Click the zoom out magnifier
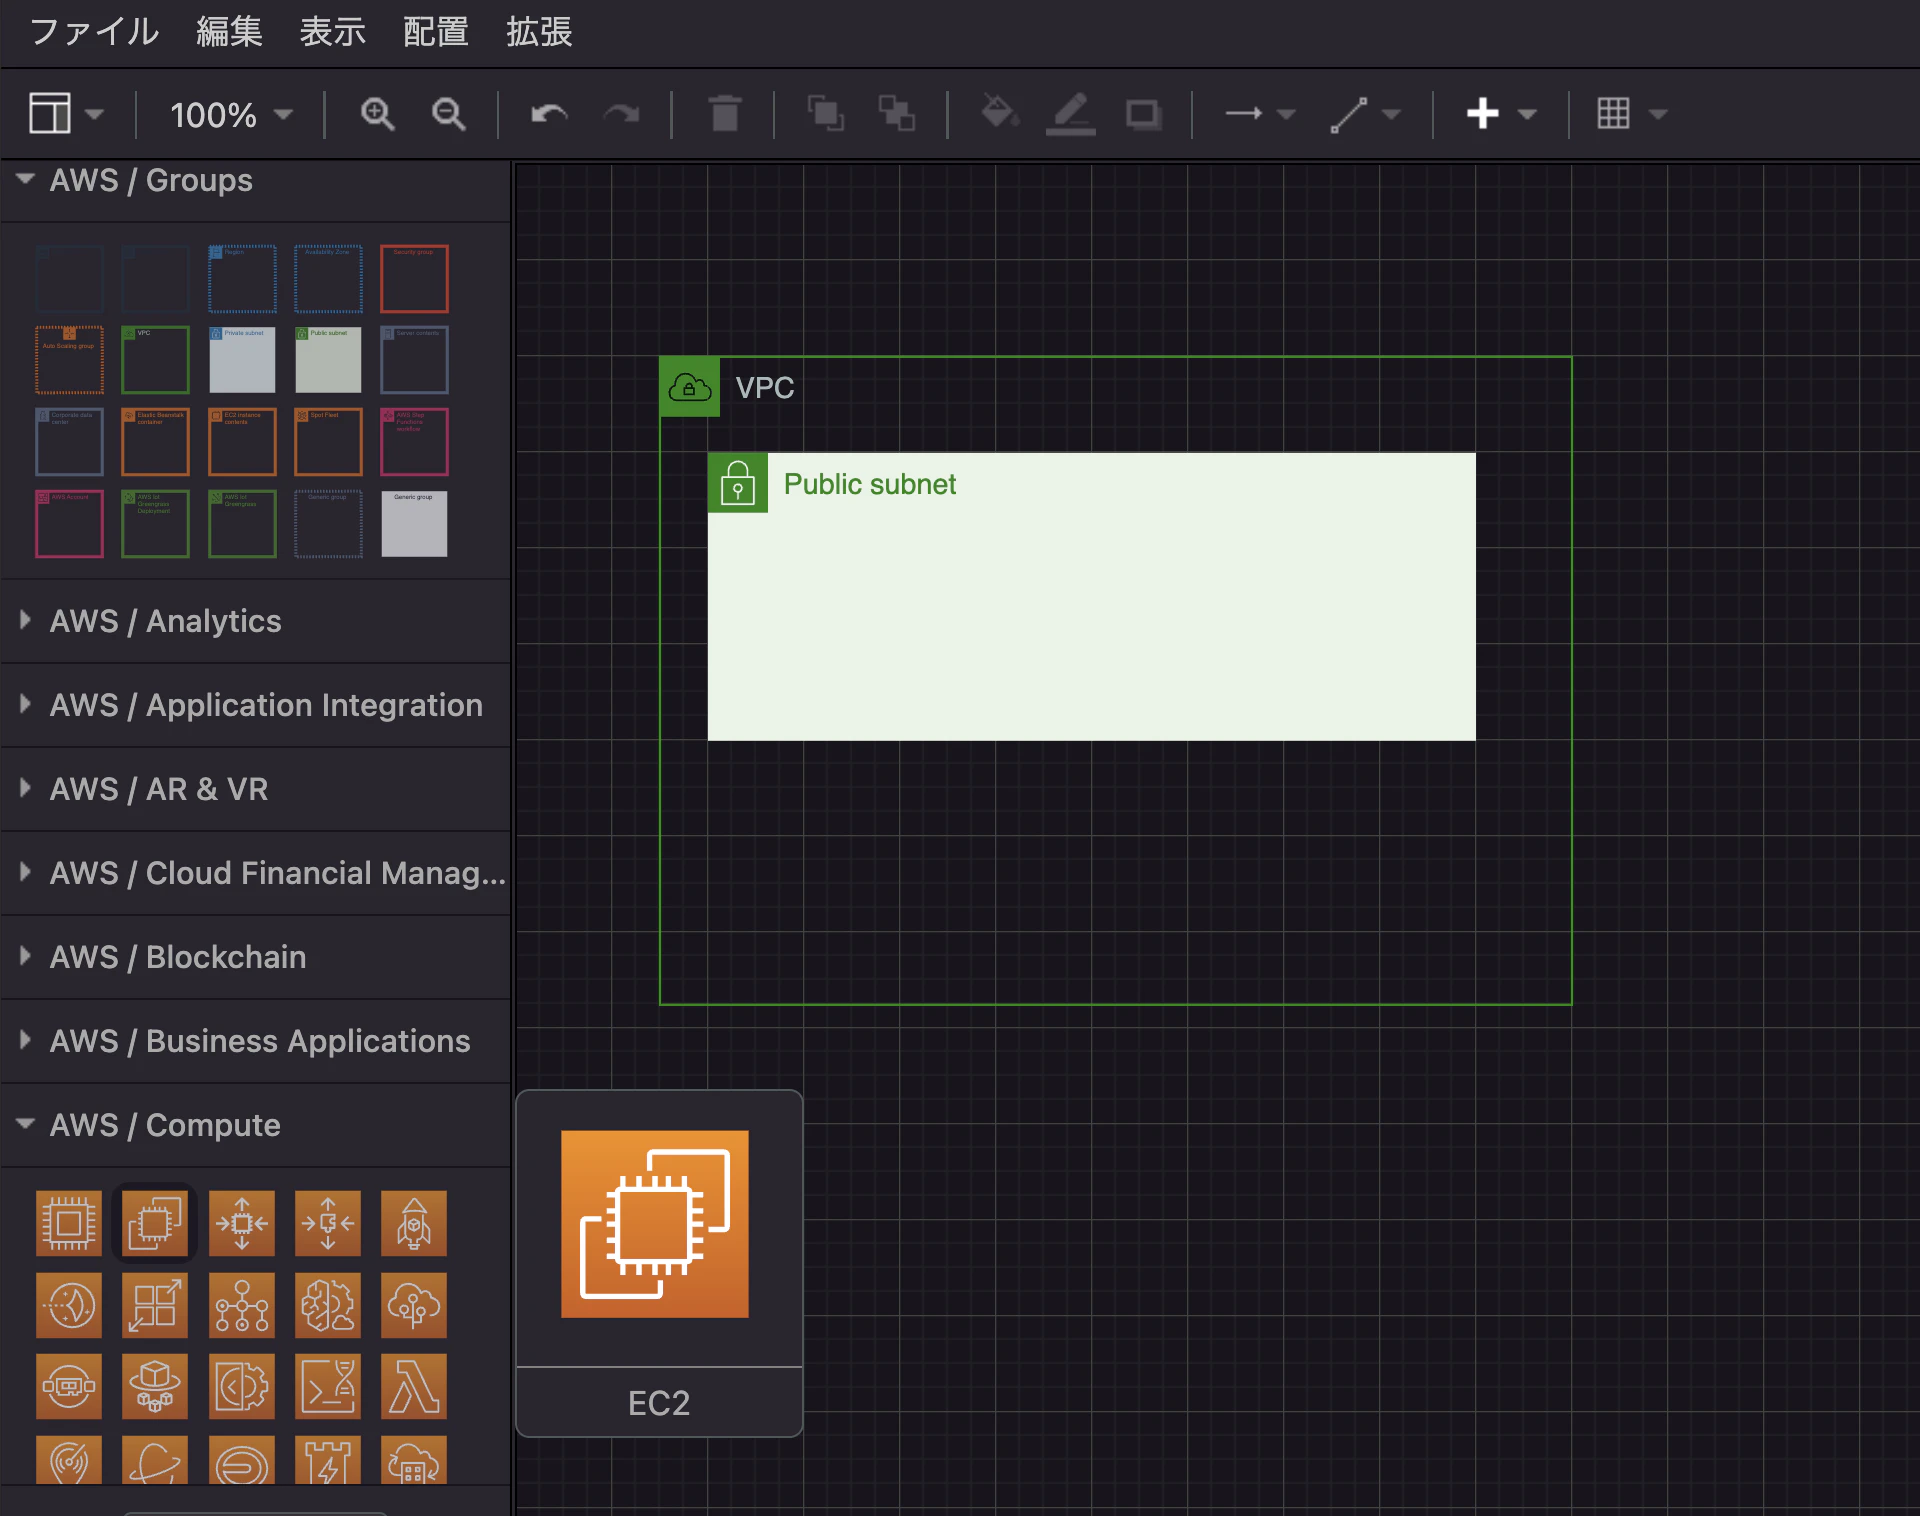This screenshot has width=1920, height=1516. pos(448,114)
